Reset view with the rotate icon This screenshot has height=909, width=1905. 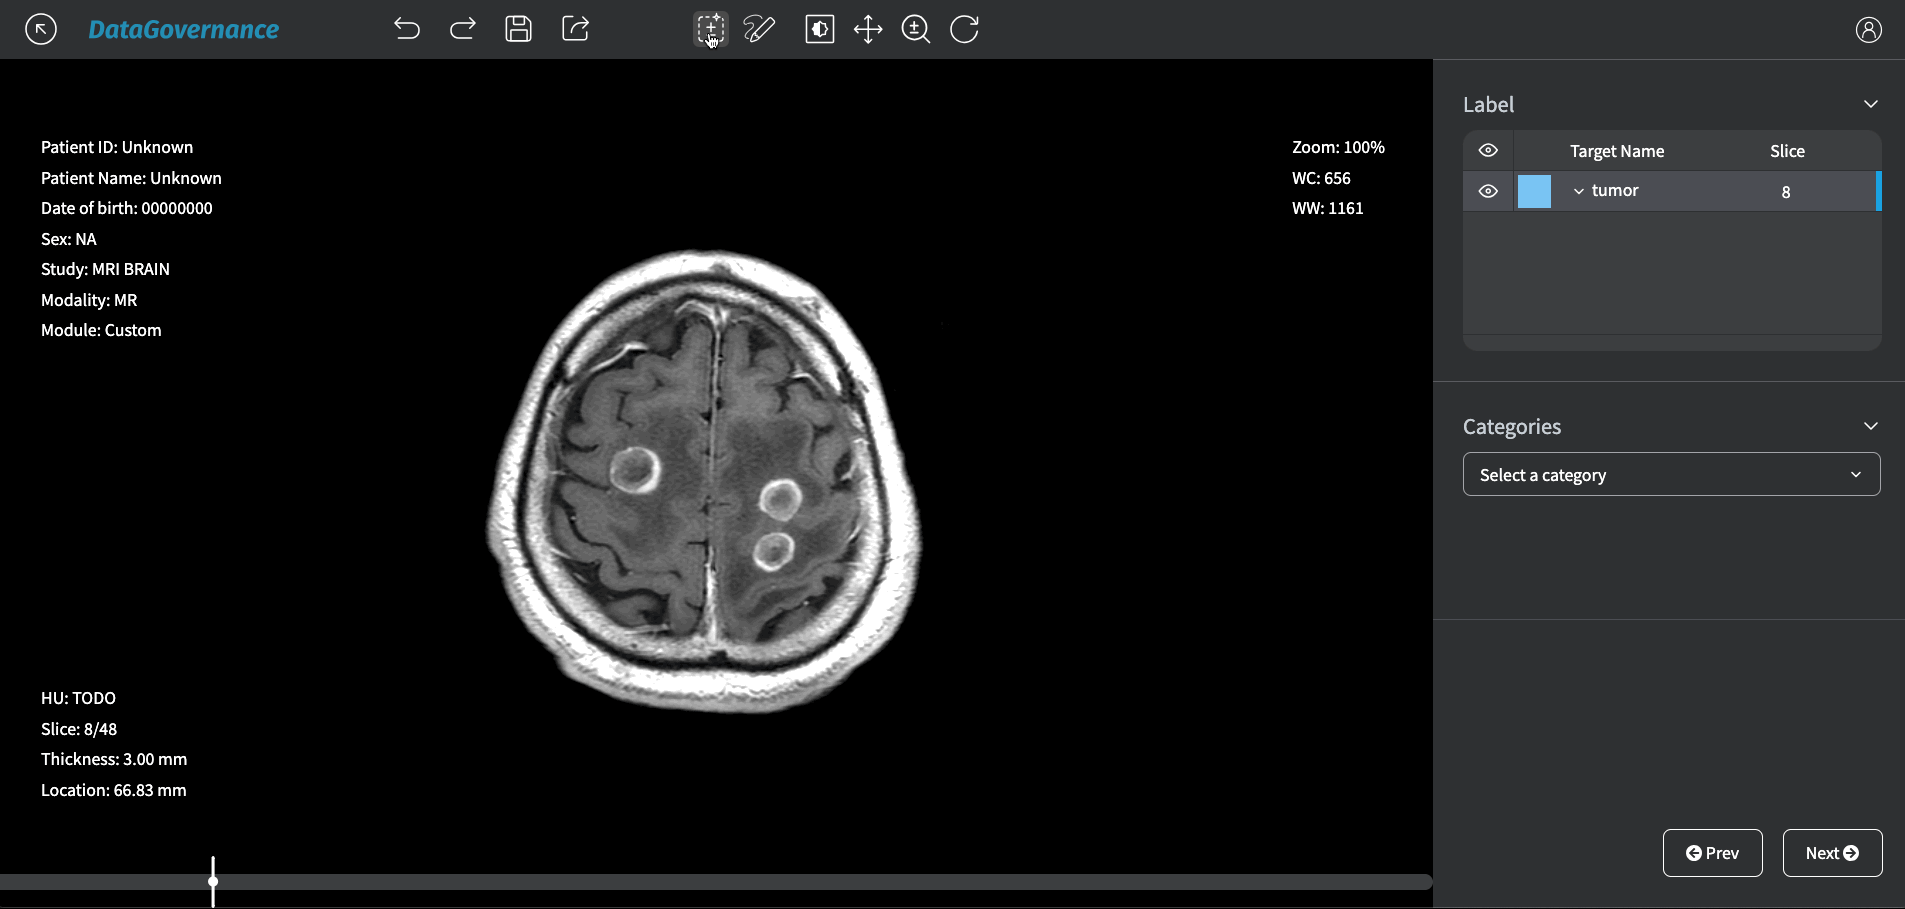click(x=964, y=29)
